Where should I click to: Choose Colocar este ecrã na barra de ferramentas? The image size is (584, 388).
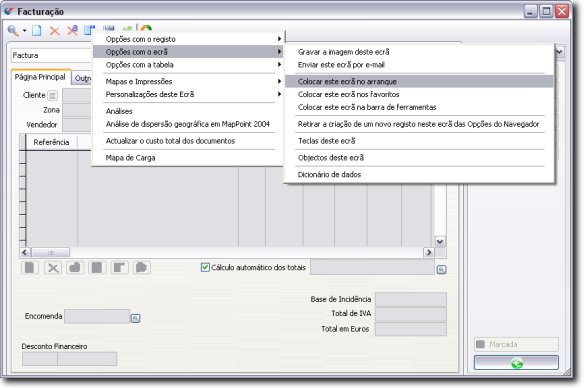click(419, 107)
